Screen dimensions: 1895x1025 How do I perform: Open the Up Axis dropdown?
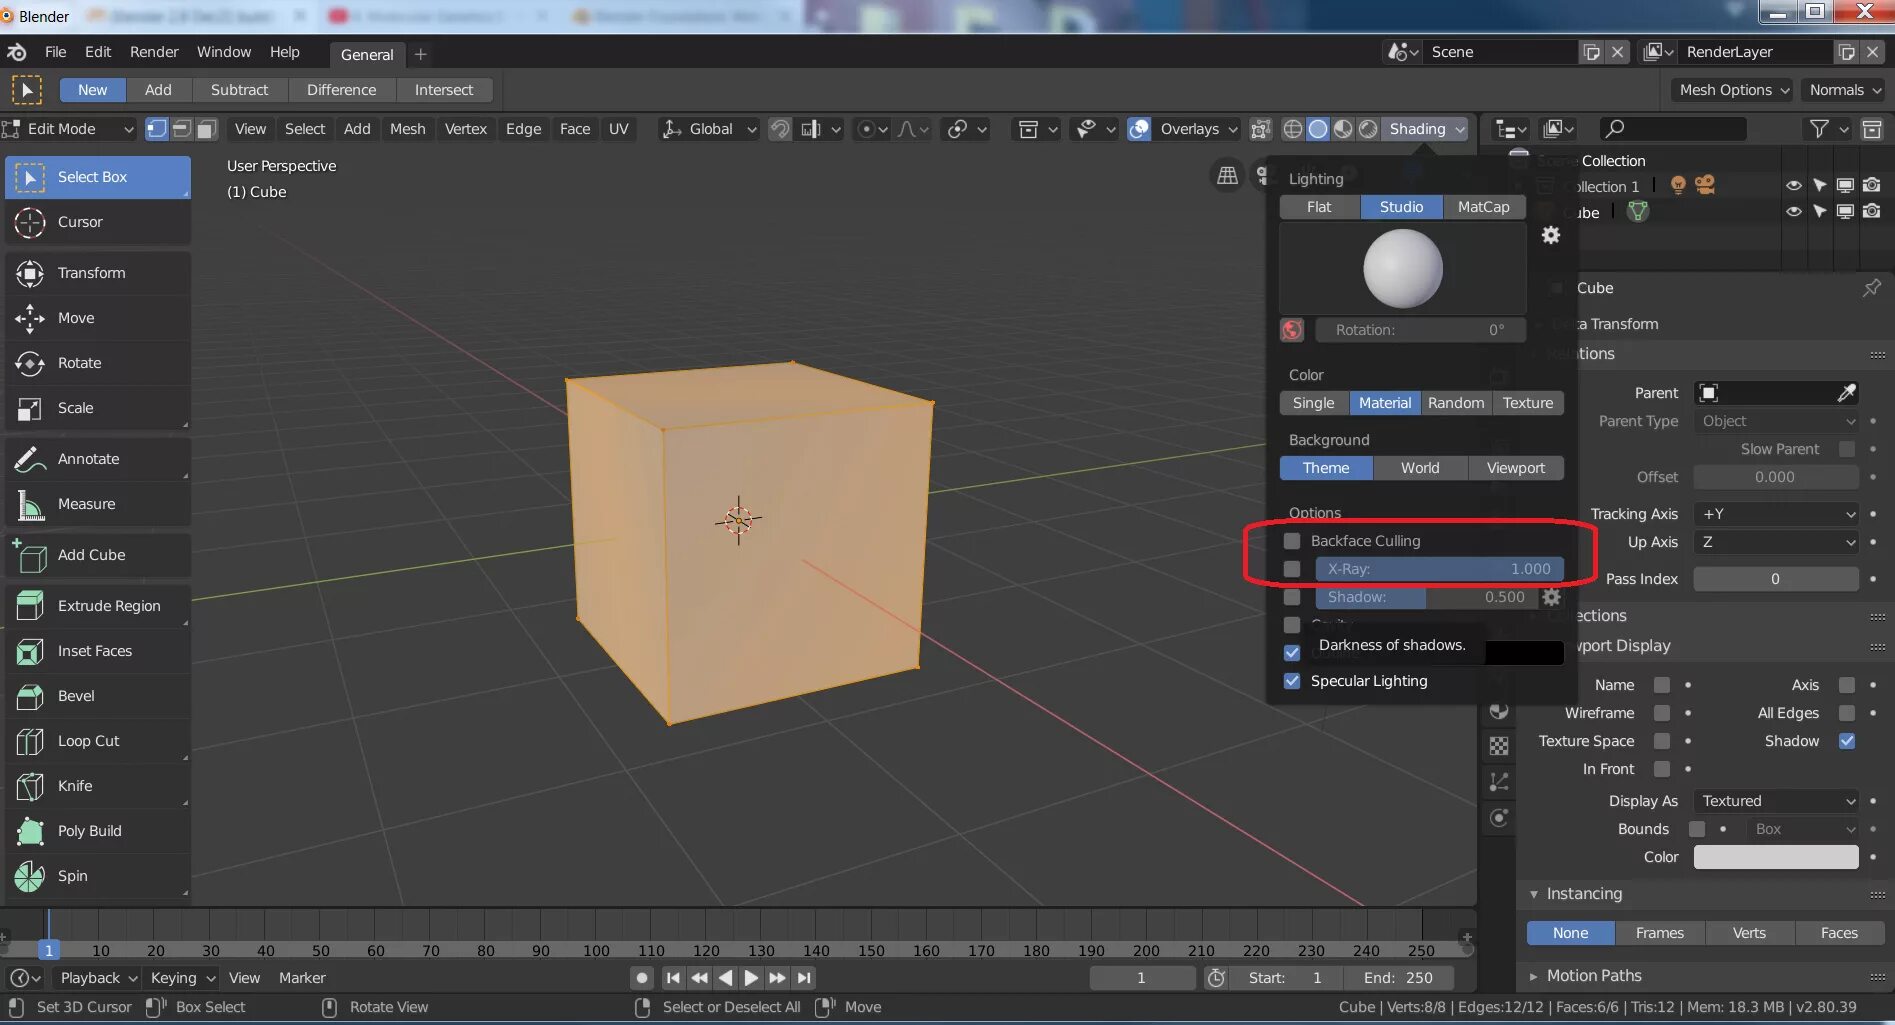[x=1776, y=542]
